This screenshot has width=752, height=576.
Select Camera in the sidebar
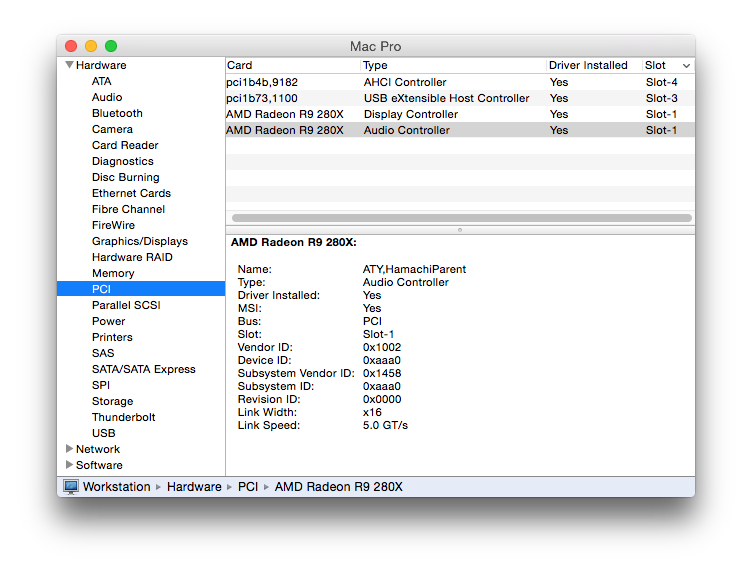(112, 129)
